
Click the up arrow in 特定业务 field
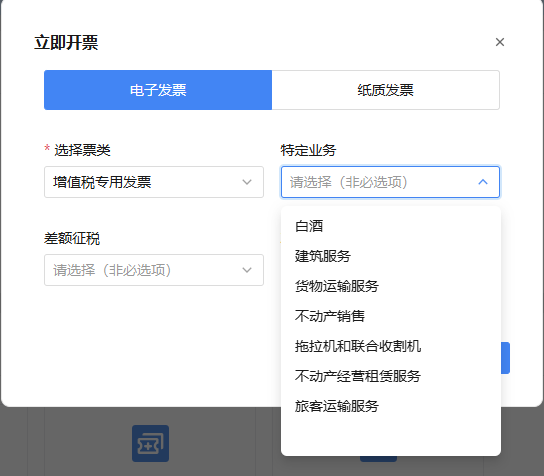483,182
